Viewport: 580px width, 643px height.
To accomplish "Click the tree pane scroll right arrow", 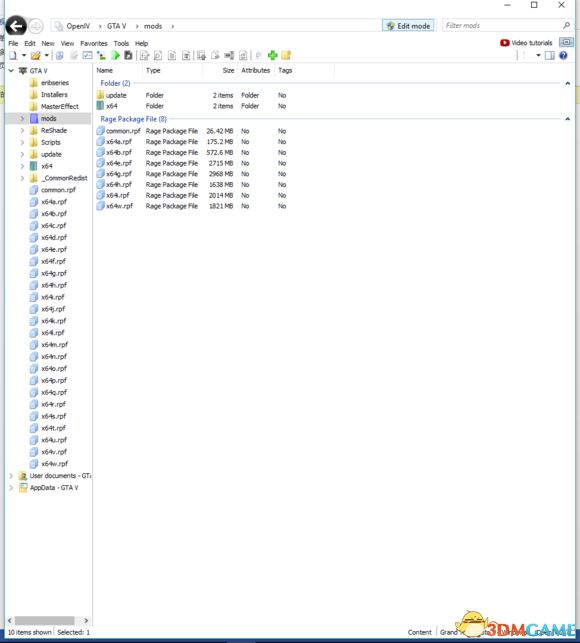I will [x=86, y=620].
